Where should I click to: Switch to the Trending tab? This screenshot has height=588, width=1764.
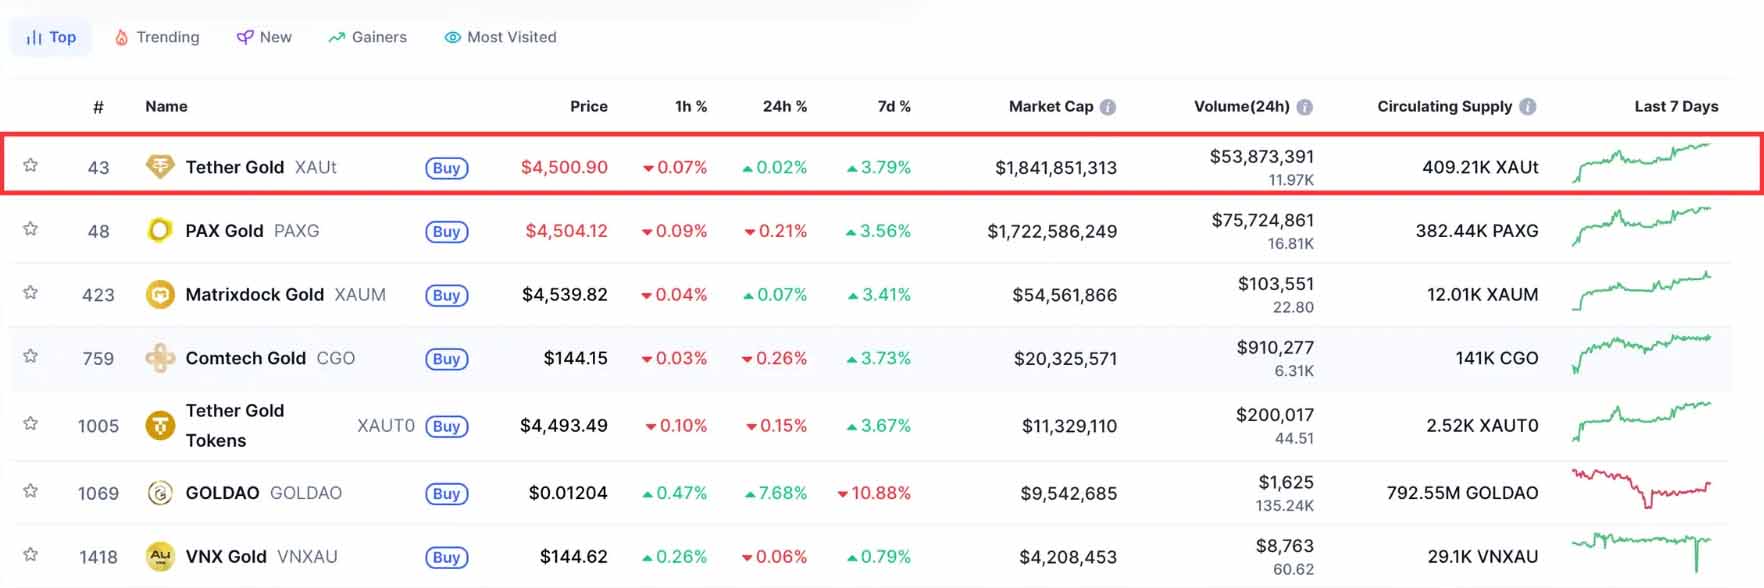tap(157, 37)
